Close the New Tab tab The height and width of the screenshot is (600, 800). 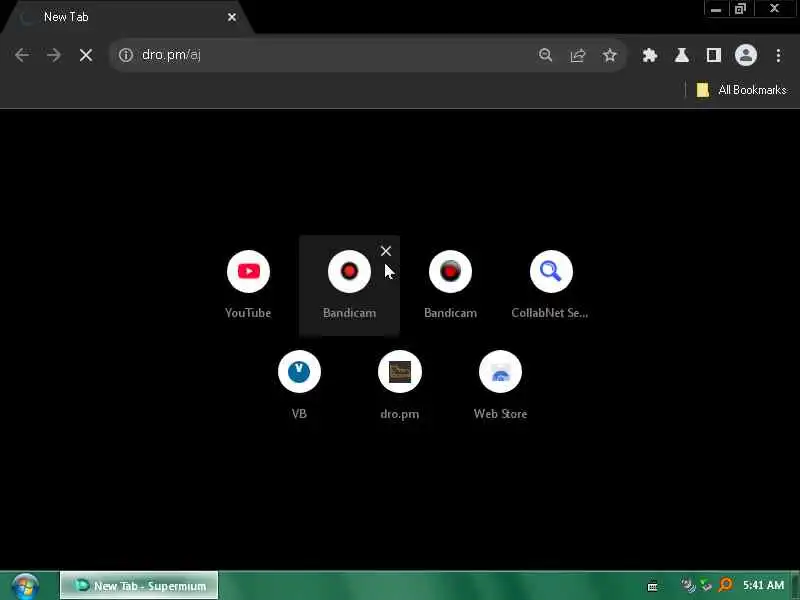[x=232, y=17]
